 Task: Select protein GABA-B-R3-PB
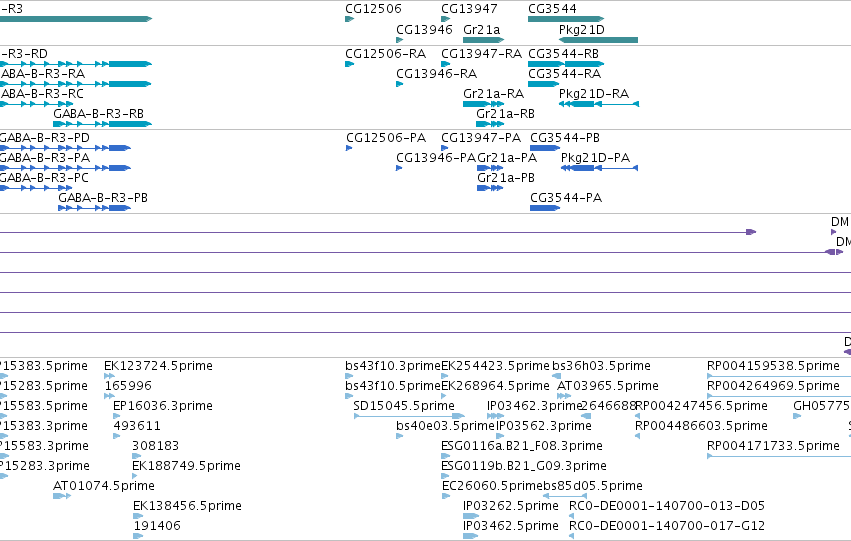click(103, 198)
